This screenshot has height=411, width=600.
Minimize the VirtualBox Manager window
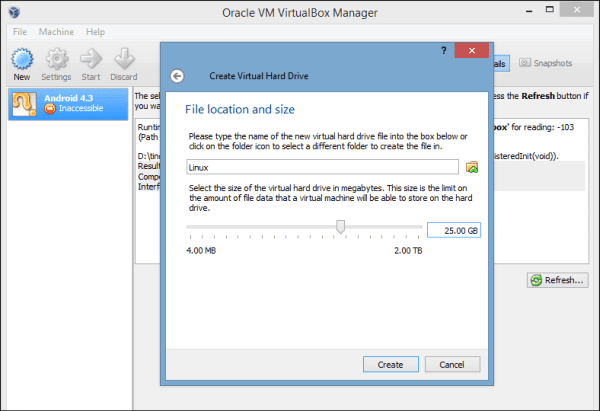[x=529, y=11]
